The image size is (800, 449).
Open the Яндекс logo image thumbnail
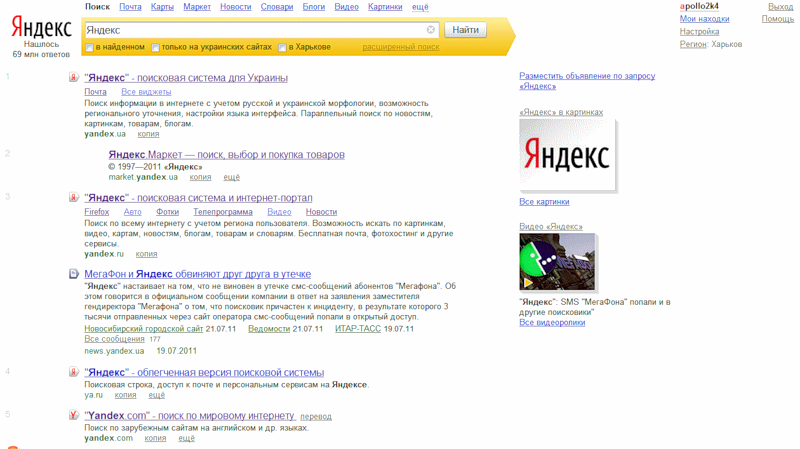tap(567, 155)
